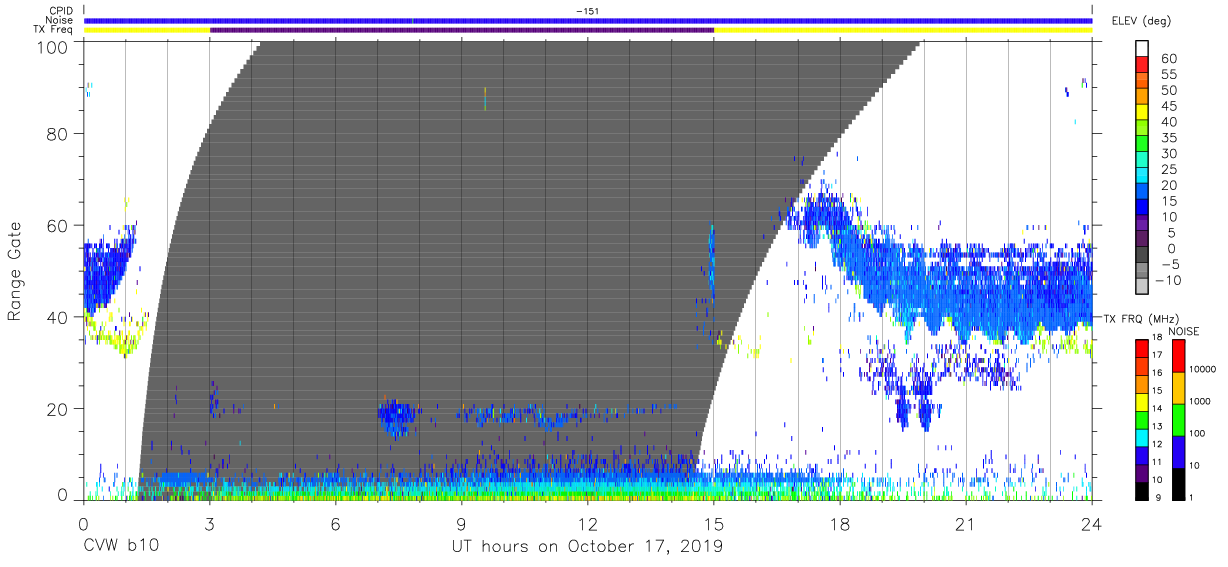Click the orange segment of the NOISE colorbar
Screen dimensions: 1228x567
(1179, 388)
